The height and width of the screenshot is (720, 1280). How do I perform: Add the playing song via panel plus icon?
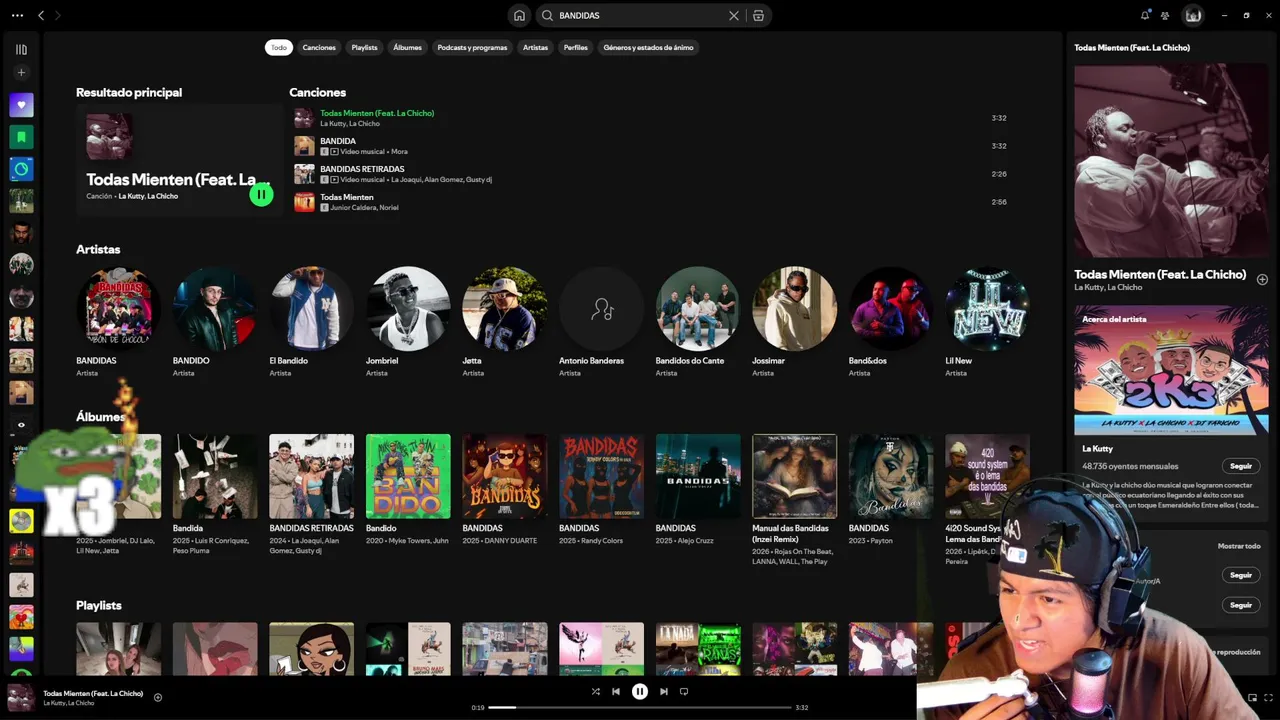click(1262, 279)
